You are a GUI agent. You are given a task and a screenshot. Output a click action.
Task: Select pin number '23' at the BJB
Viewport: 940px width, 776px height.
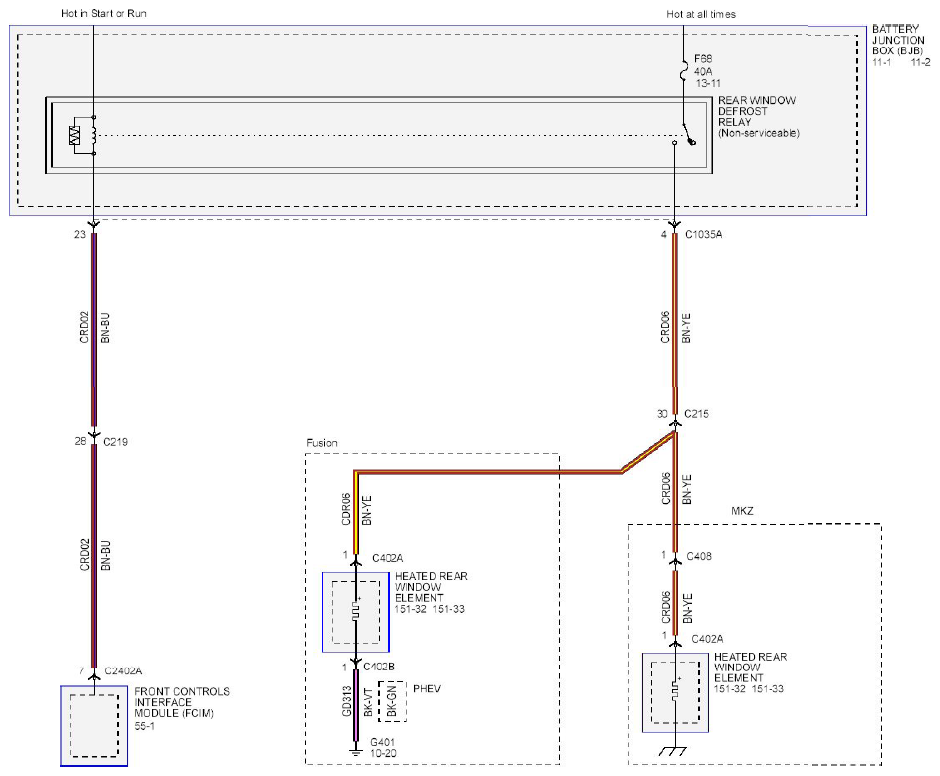click(80, 234)
